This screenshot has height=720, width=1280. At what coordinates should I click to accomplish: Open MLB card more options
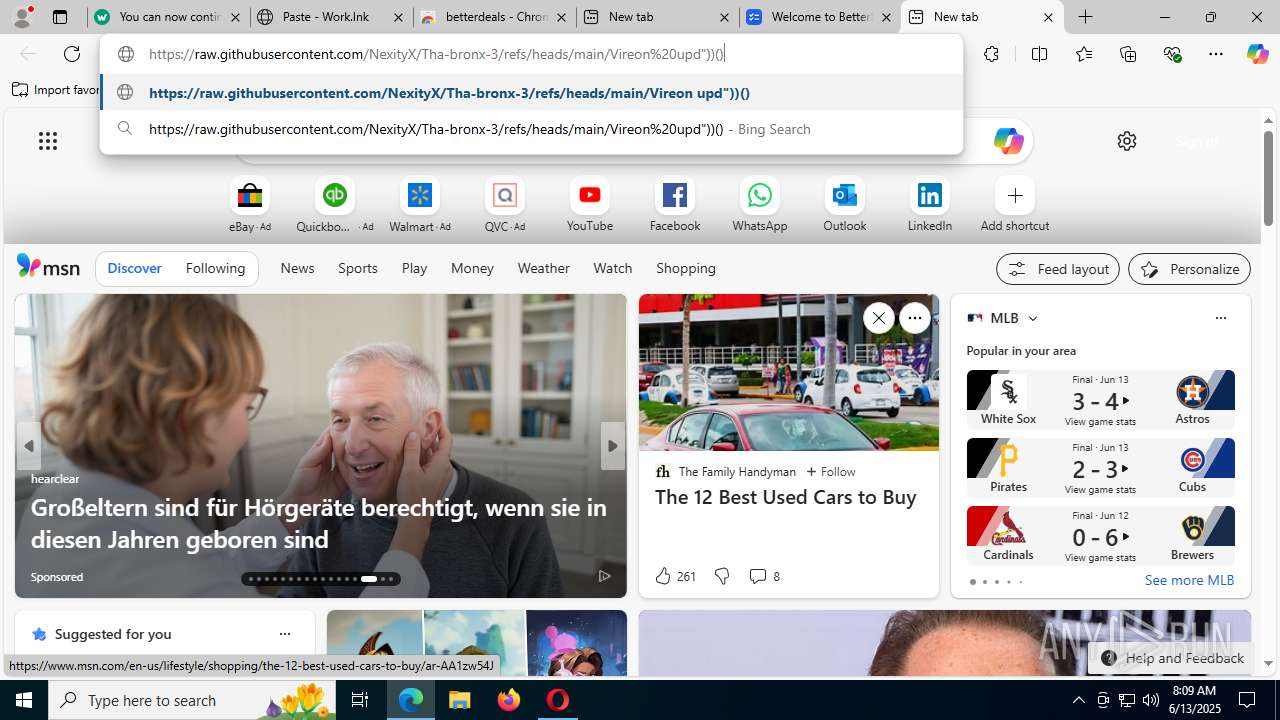tap(1220, 318)
